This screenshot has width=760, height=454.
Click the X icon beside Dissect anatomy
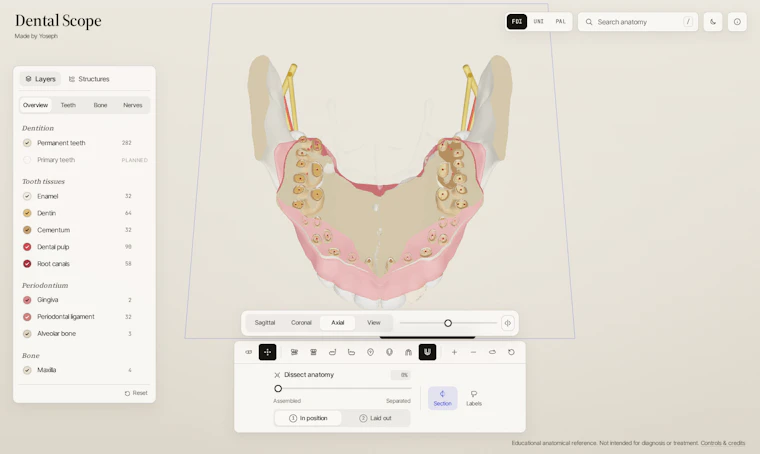(x=277, y=375)
